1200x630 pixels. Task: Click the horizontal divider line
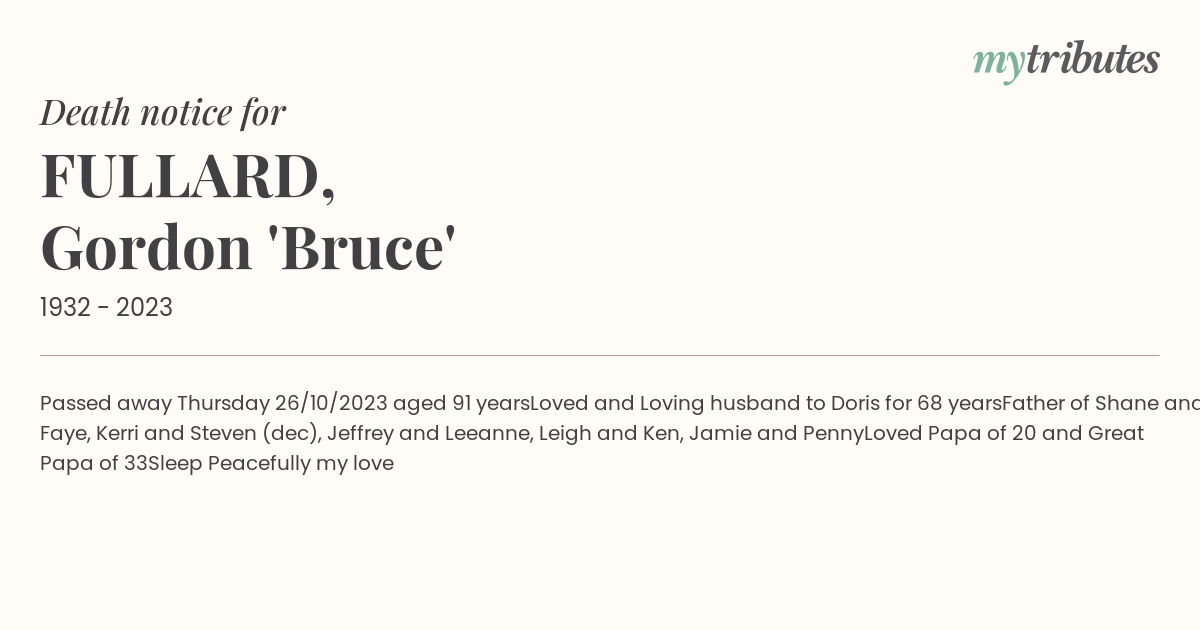coord(600,355)
